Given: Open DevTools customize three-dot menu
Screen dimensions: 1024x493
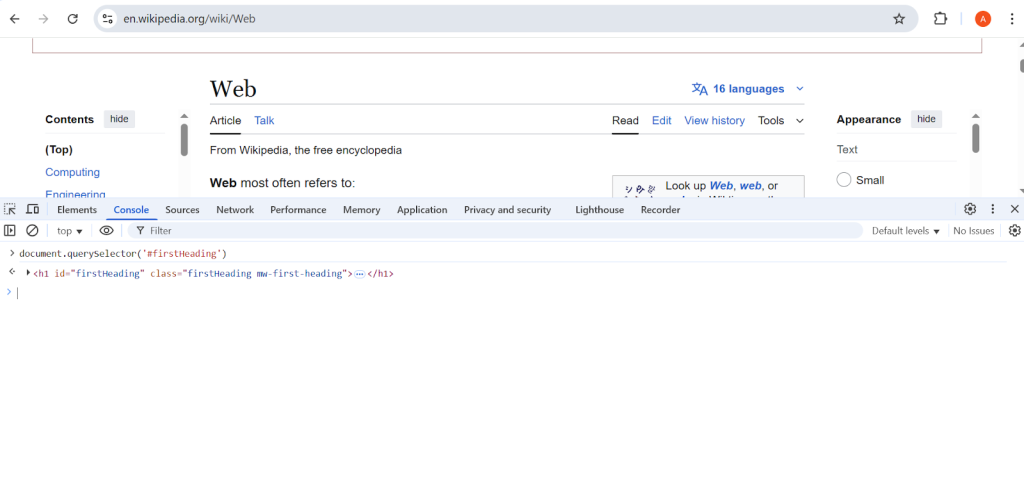Looking at the screenshot, I should (x=993, y=209).
